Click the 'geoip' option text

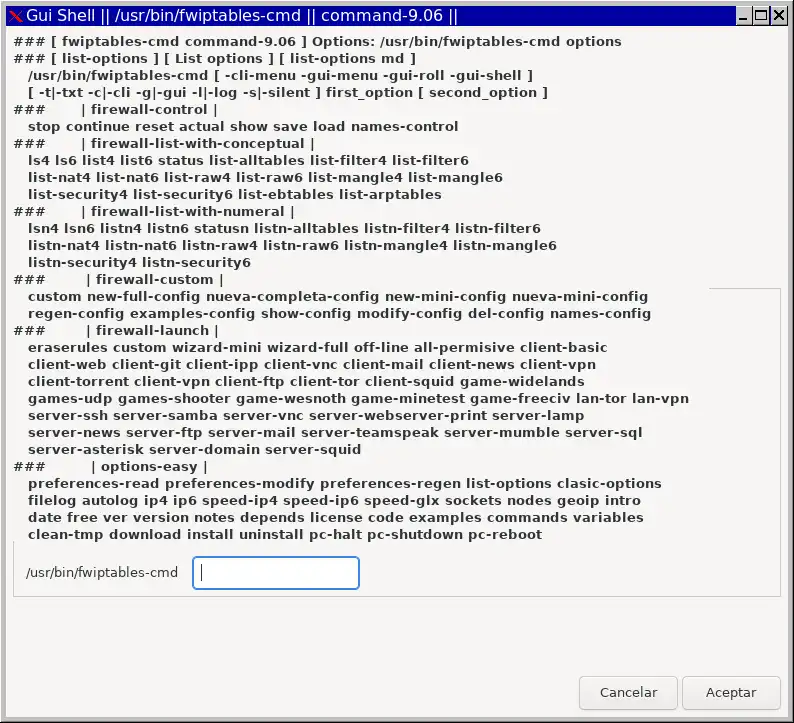[x=578, y=501]
